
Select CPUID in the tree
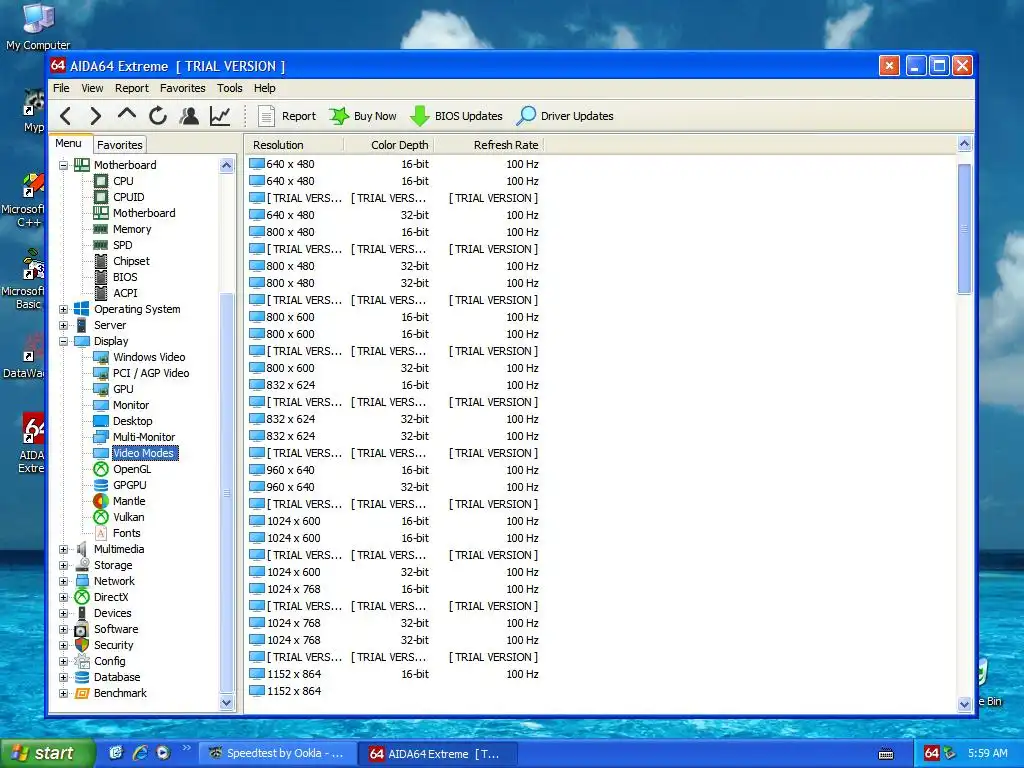(129, 197)
